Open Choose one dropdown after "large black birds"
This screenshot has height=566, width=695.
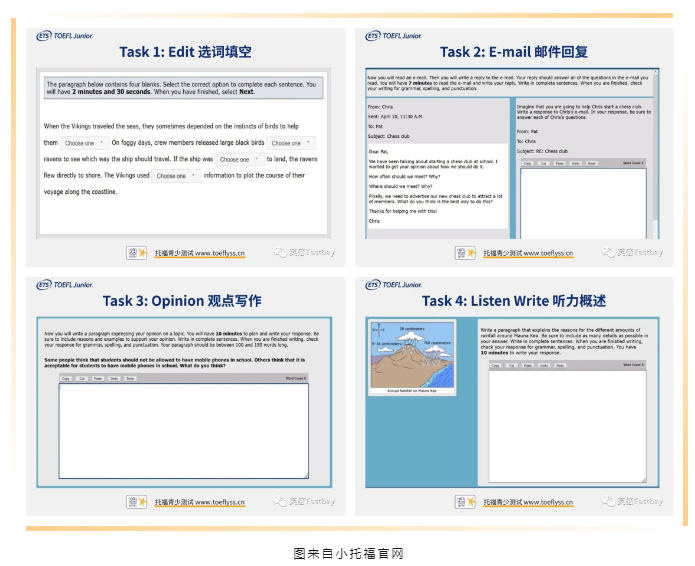coord(291,143)
